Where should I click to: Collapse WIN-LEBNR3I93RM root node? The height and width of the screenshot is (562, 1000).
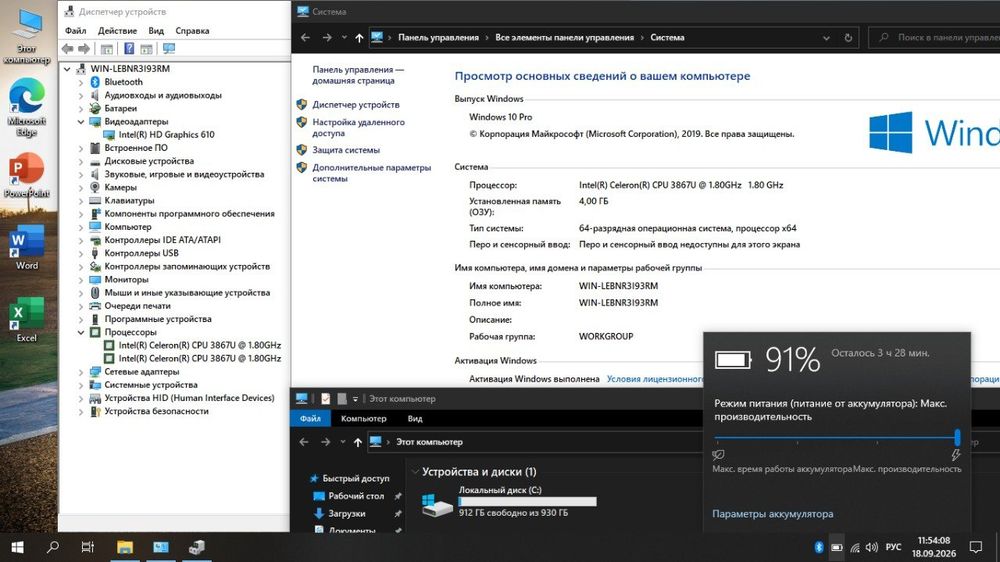point(67,69)
